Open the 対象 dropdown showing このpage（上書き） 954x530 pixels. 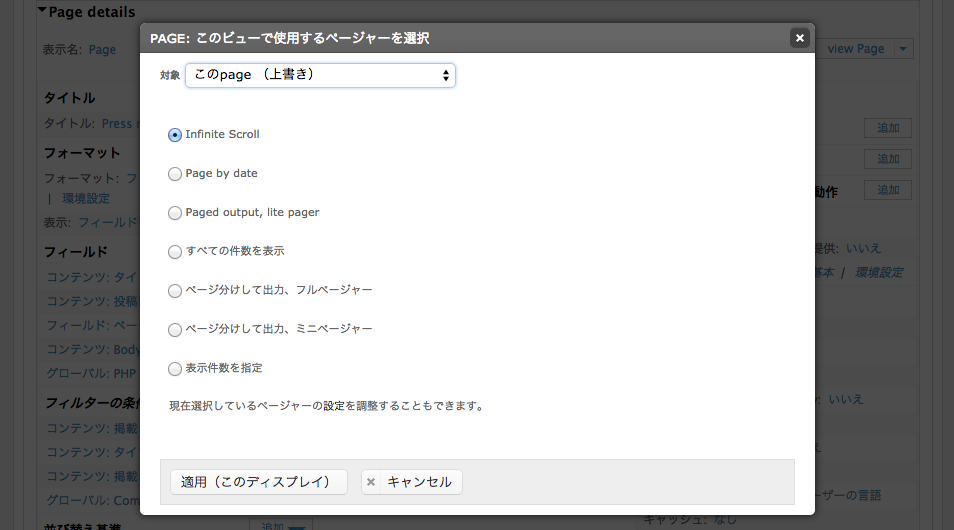coord(320,75)
